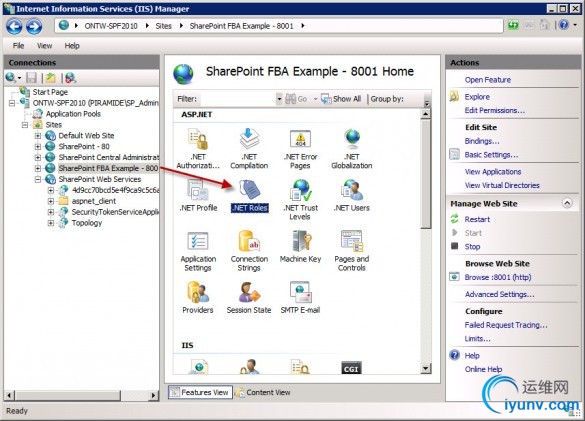Open the Help menu
The width and height of the screenshot is (585, 421).
point(72,46)
